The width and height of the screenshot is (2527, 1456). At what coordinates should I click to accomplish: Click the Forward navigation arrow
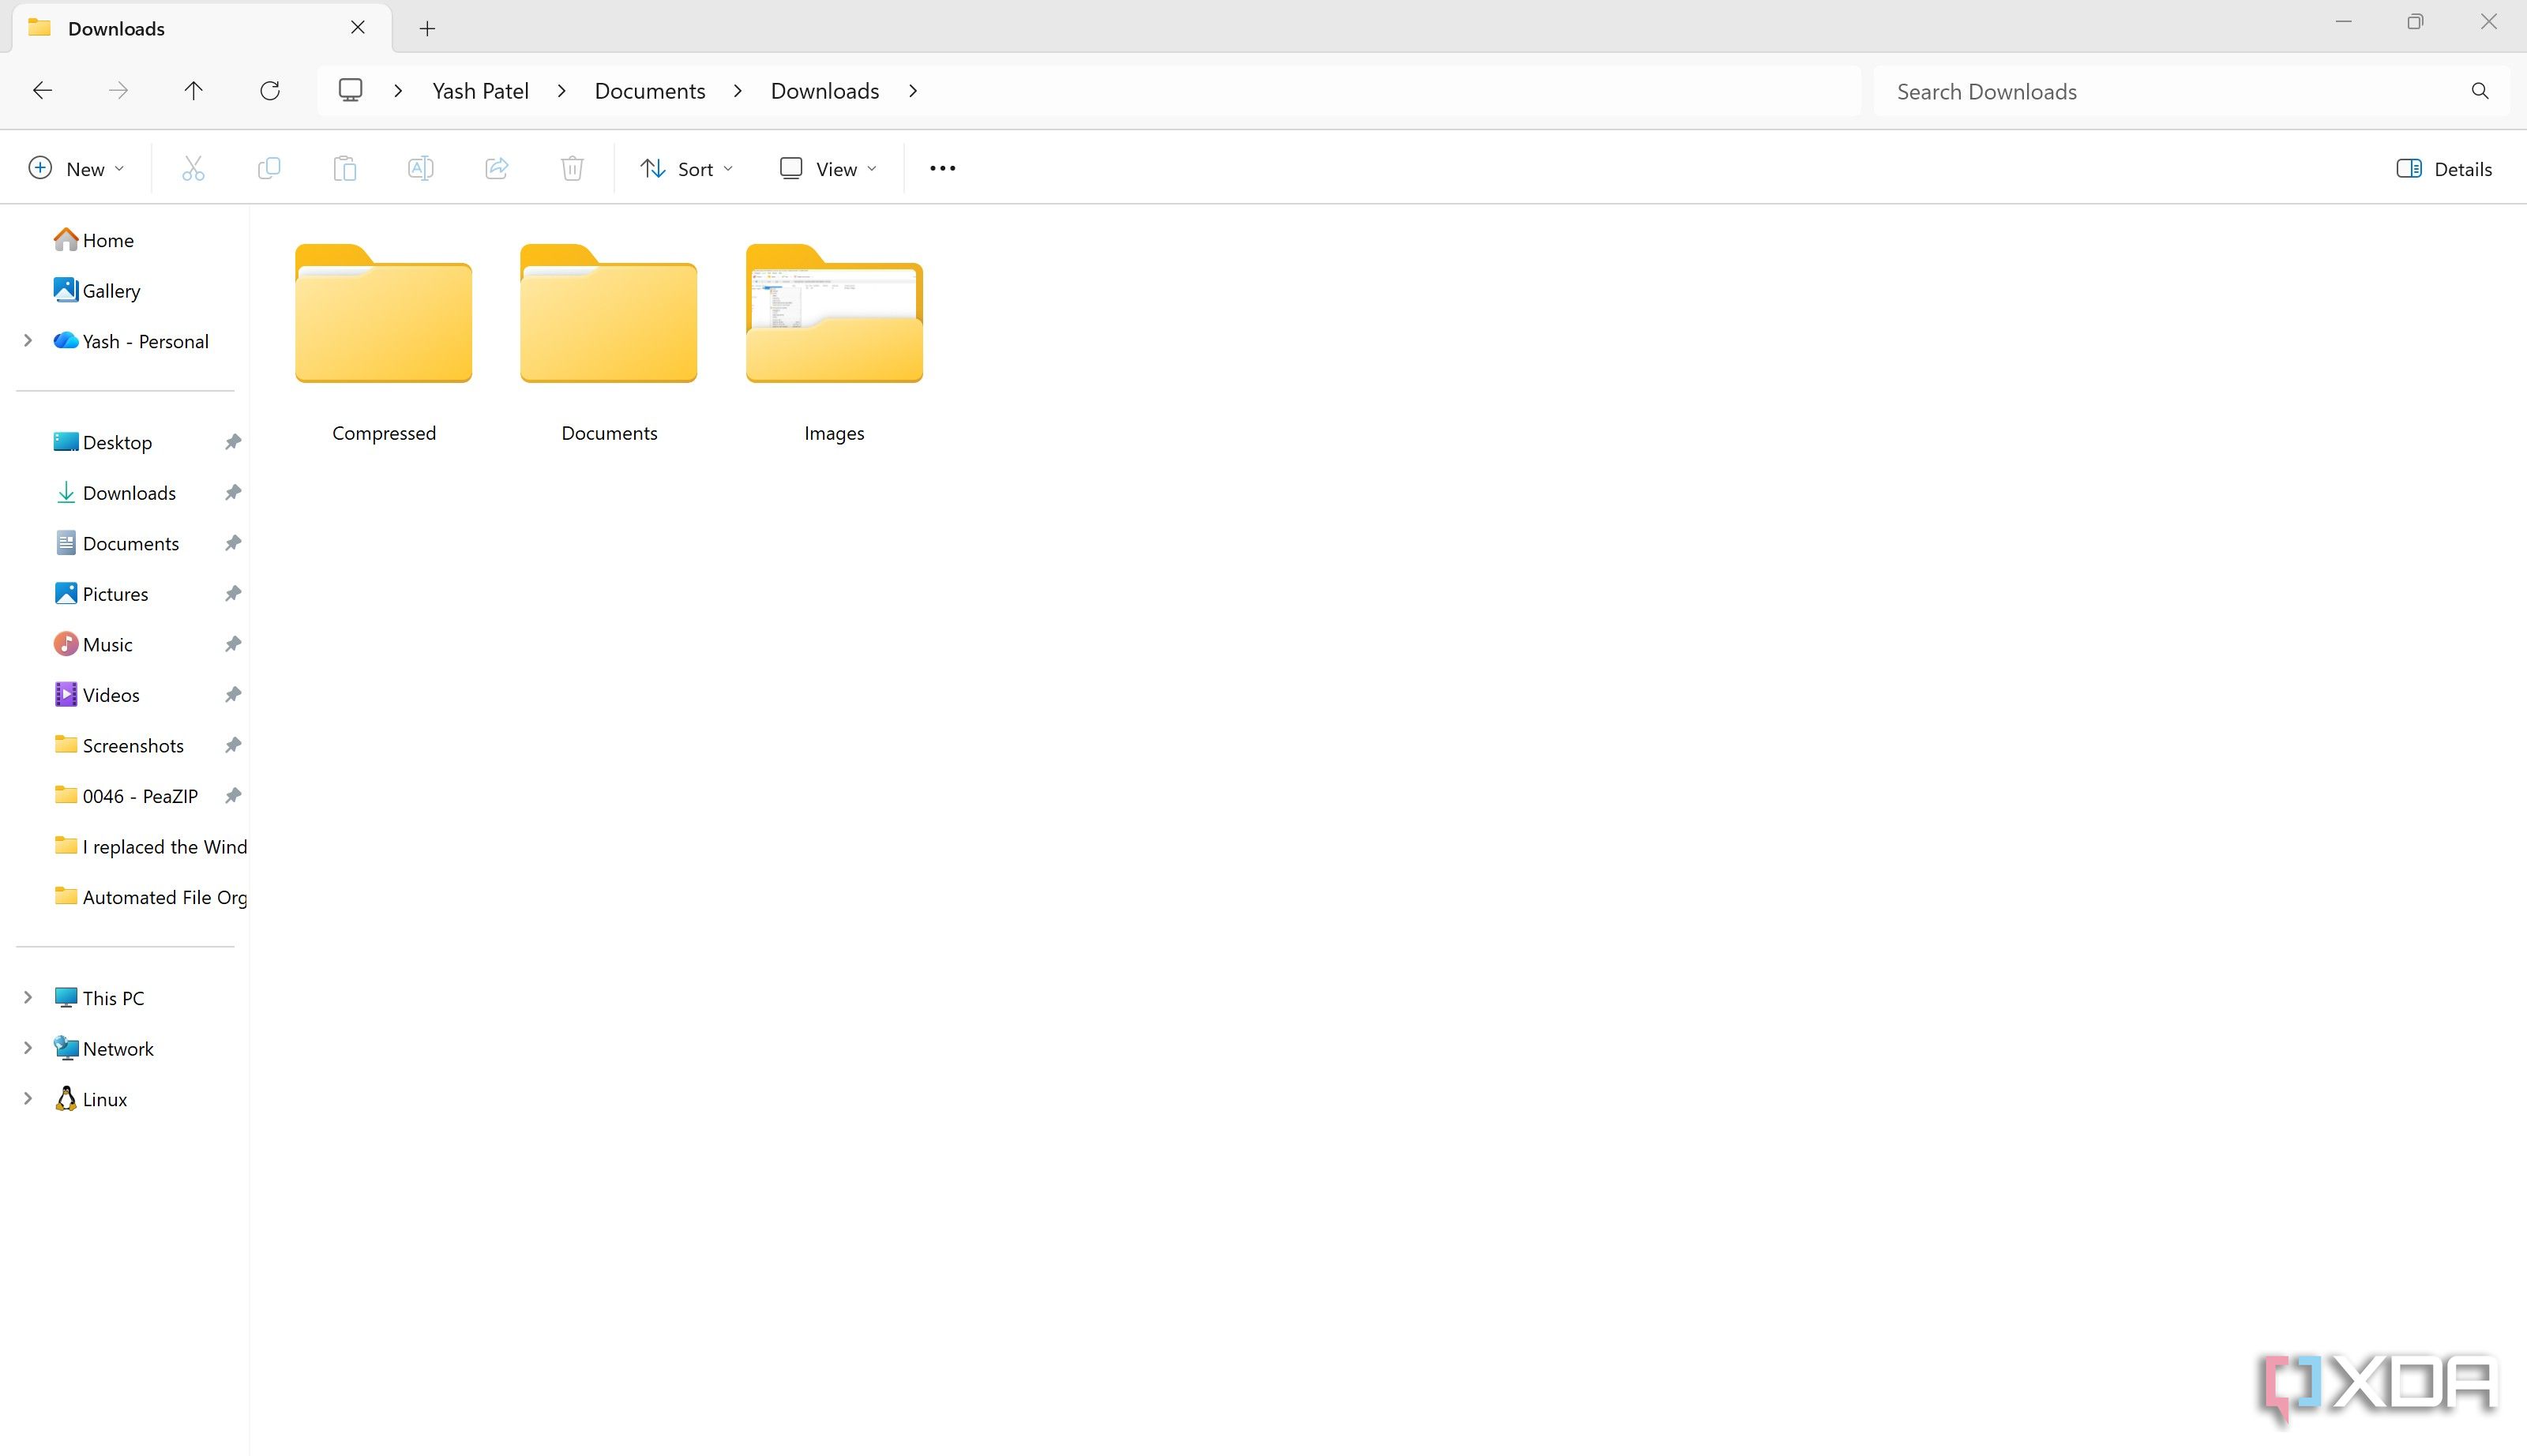(118, 91)
